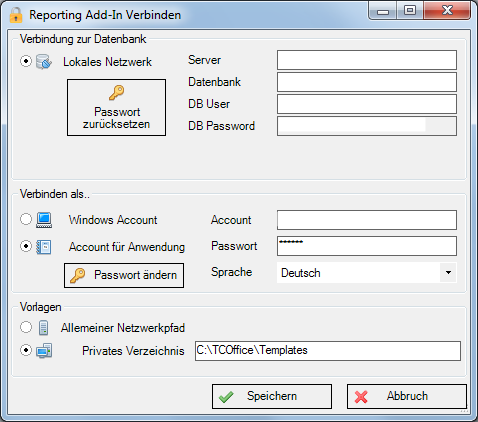478x422 pixels.
Task: Click into the Server text field
Action: (x=367, y=60)
